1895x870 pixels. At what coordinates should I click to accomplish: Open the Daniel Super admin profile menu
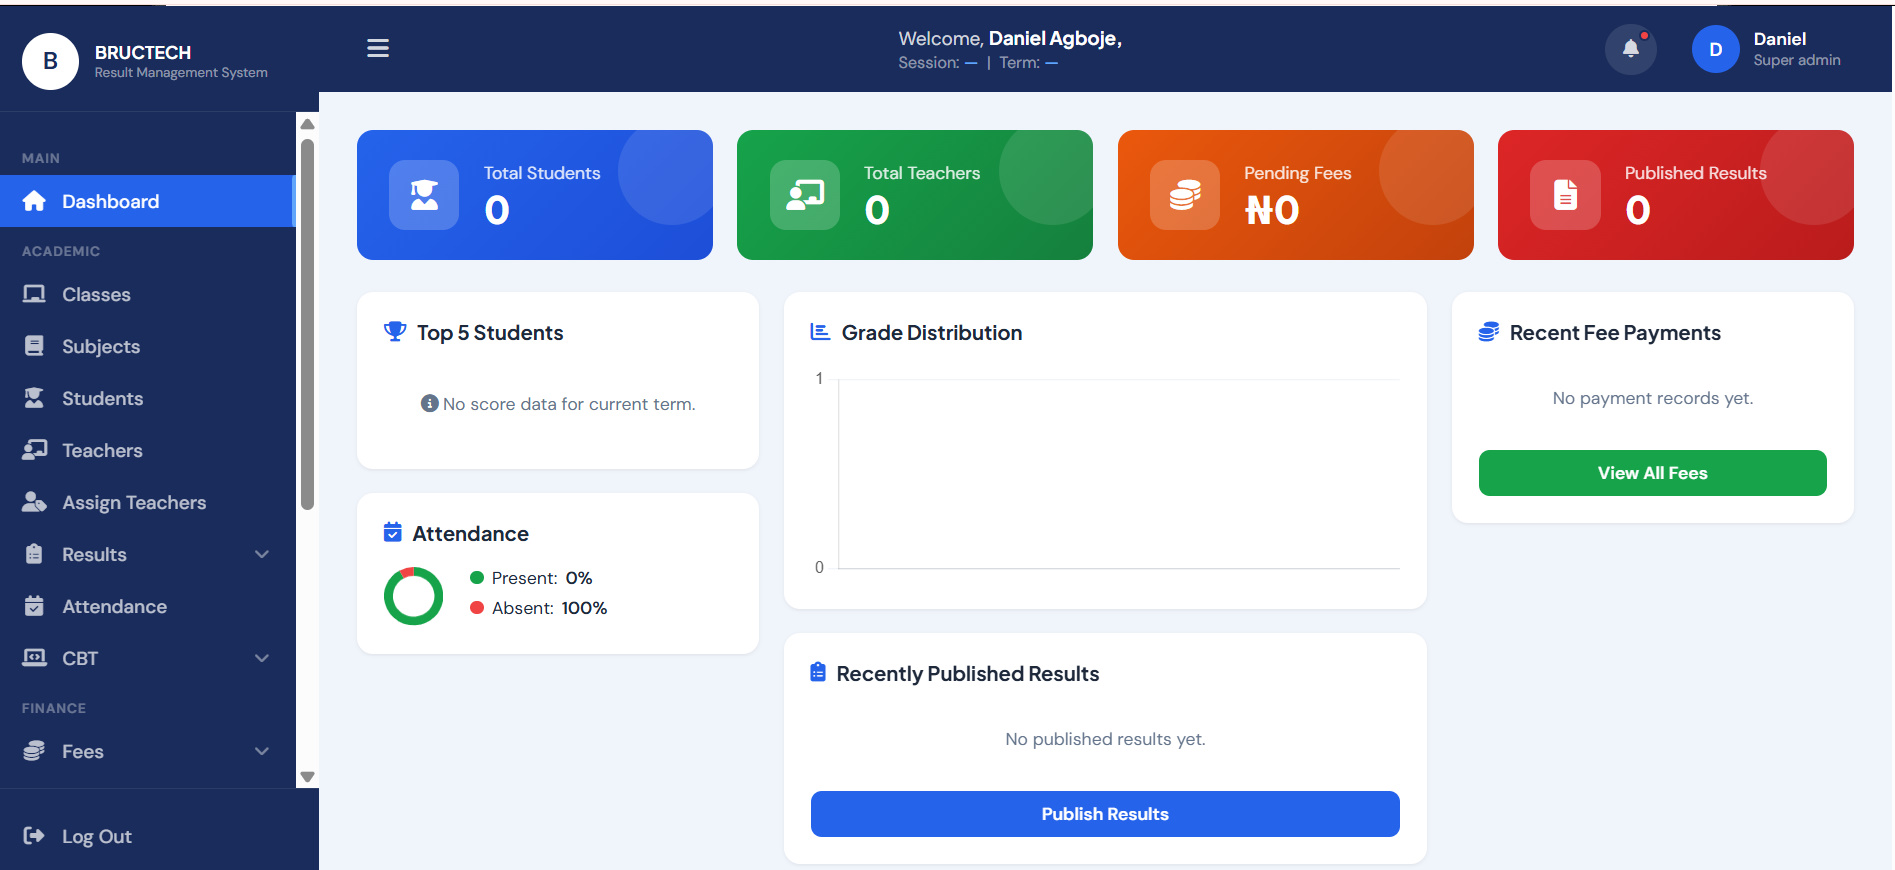(1766, 49)
